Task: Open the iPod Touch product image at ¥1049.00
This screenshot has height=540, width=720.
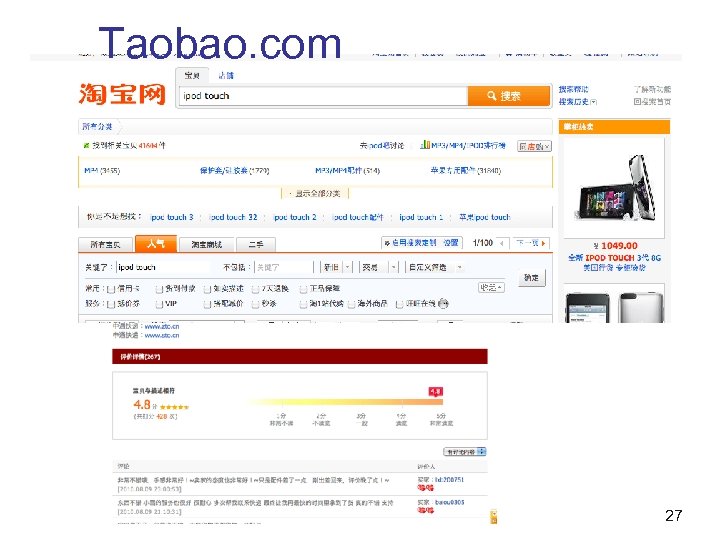Action: click(614, 188)
